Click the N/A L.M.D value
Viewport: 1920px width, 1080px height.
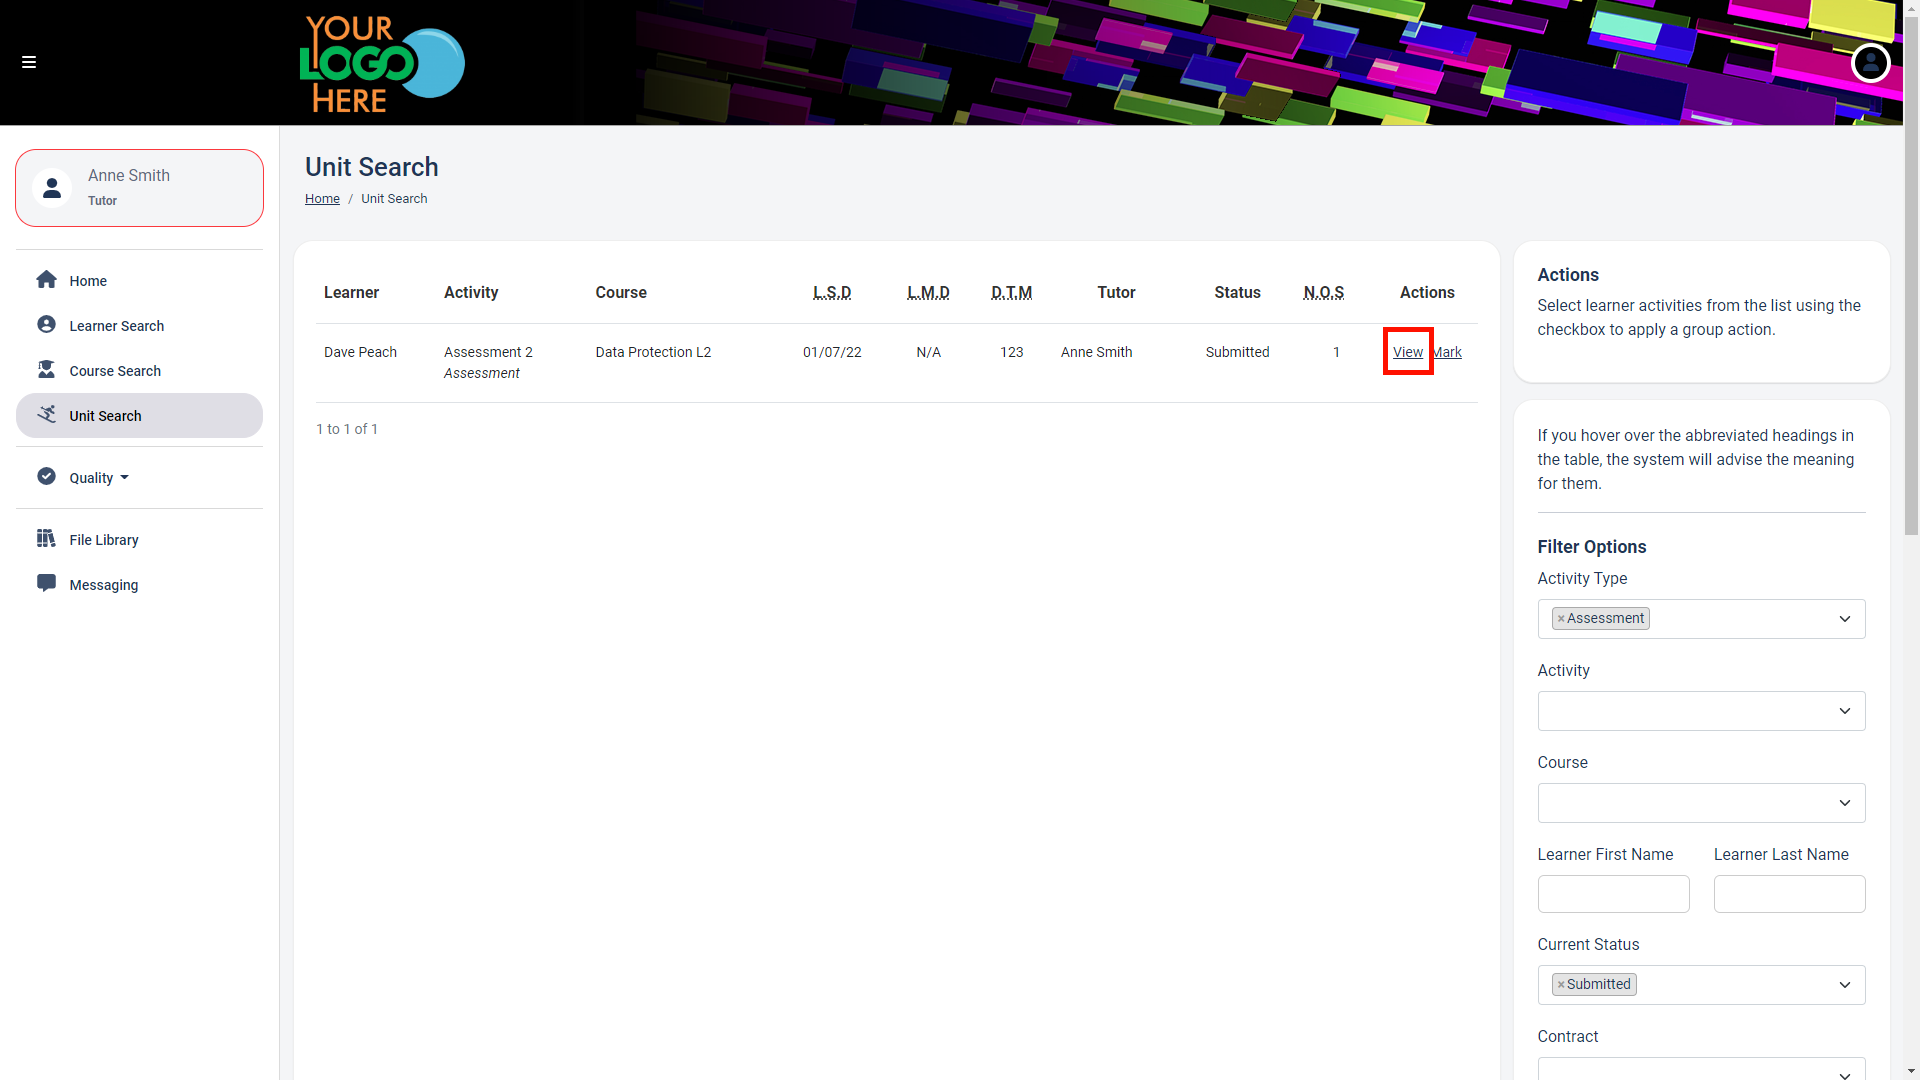[928, 352]
